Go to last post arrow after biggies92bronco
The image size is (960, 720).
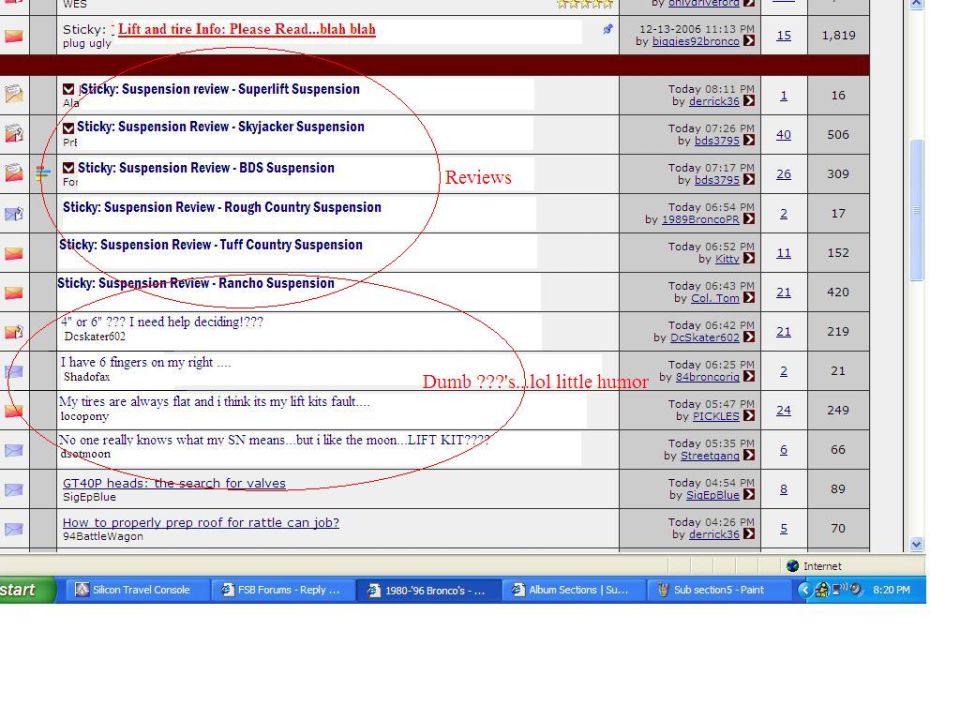pyautogui.click(x=749, y=41)
